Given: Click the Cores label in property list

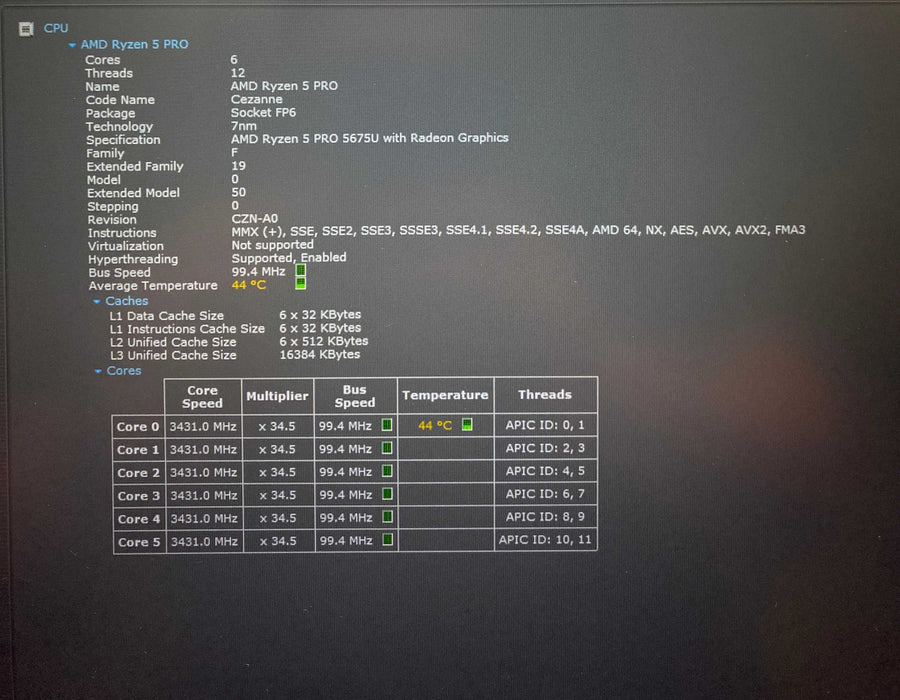Looking at the screenshot, I should point(103,60).
